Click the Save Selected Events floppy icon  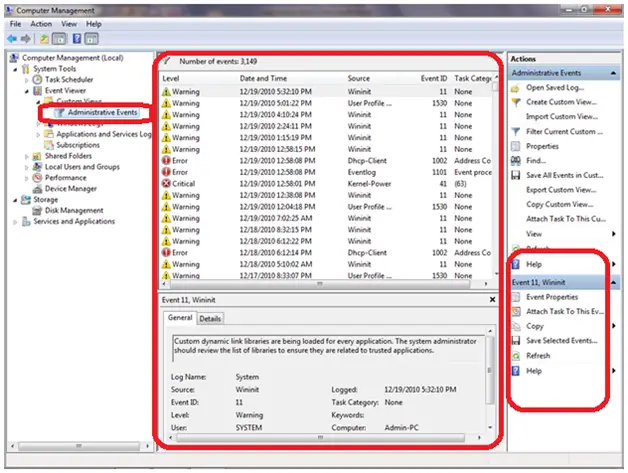516,341
